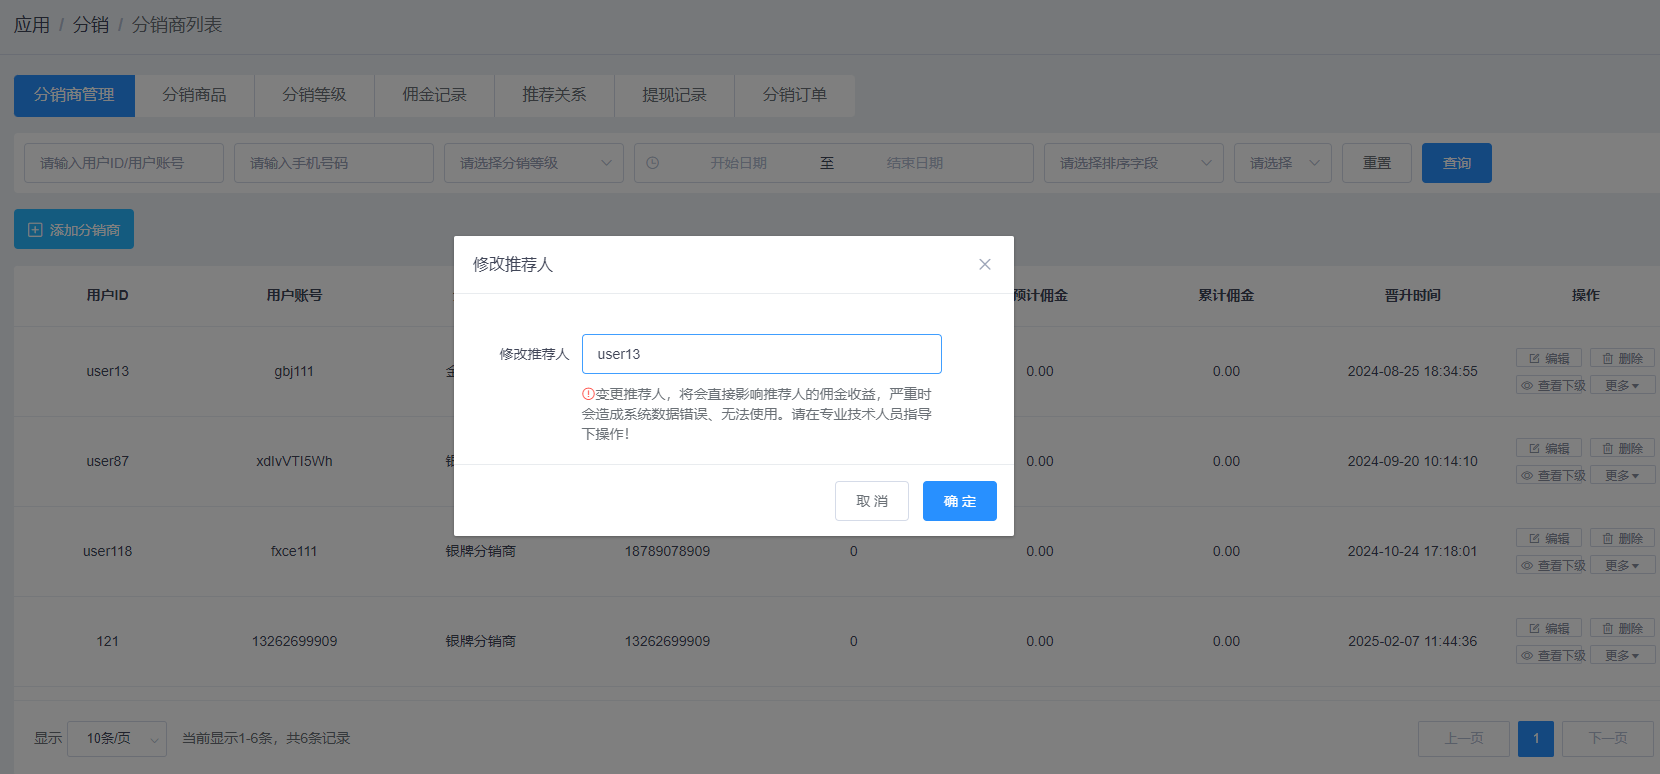This screenshot has height=774, width=1660.
Task: Switch to 佣金记录 tab
Action: [434, 95]
